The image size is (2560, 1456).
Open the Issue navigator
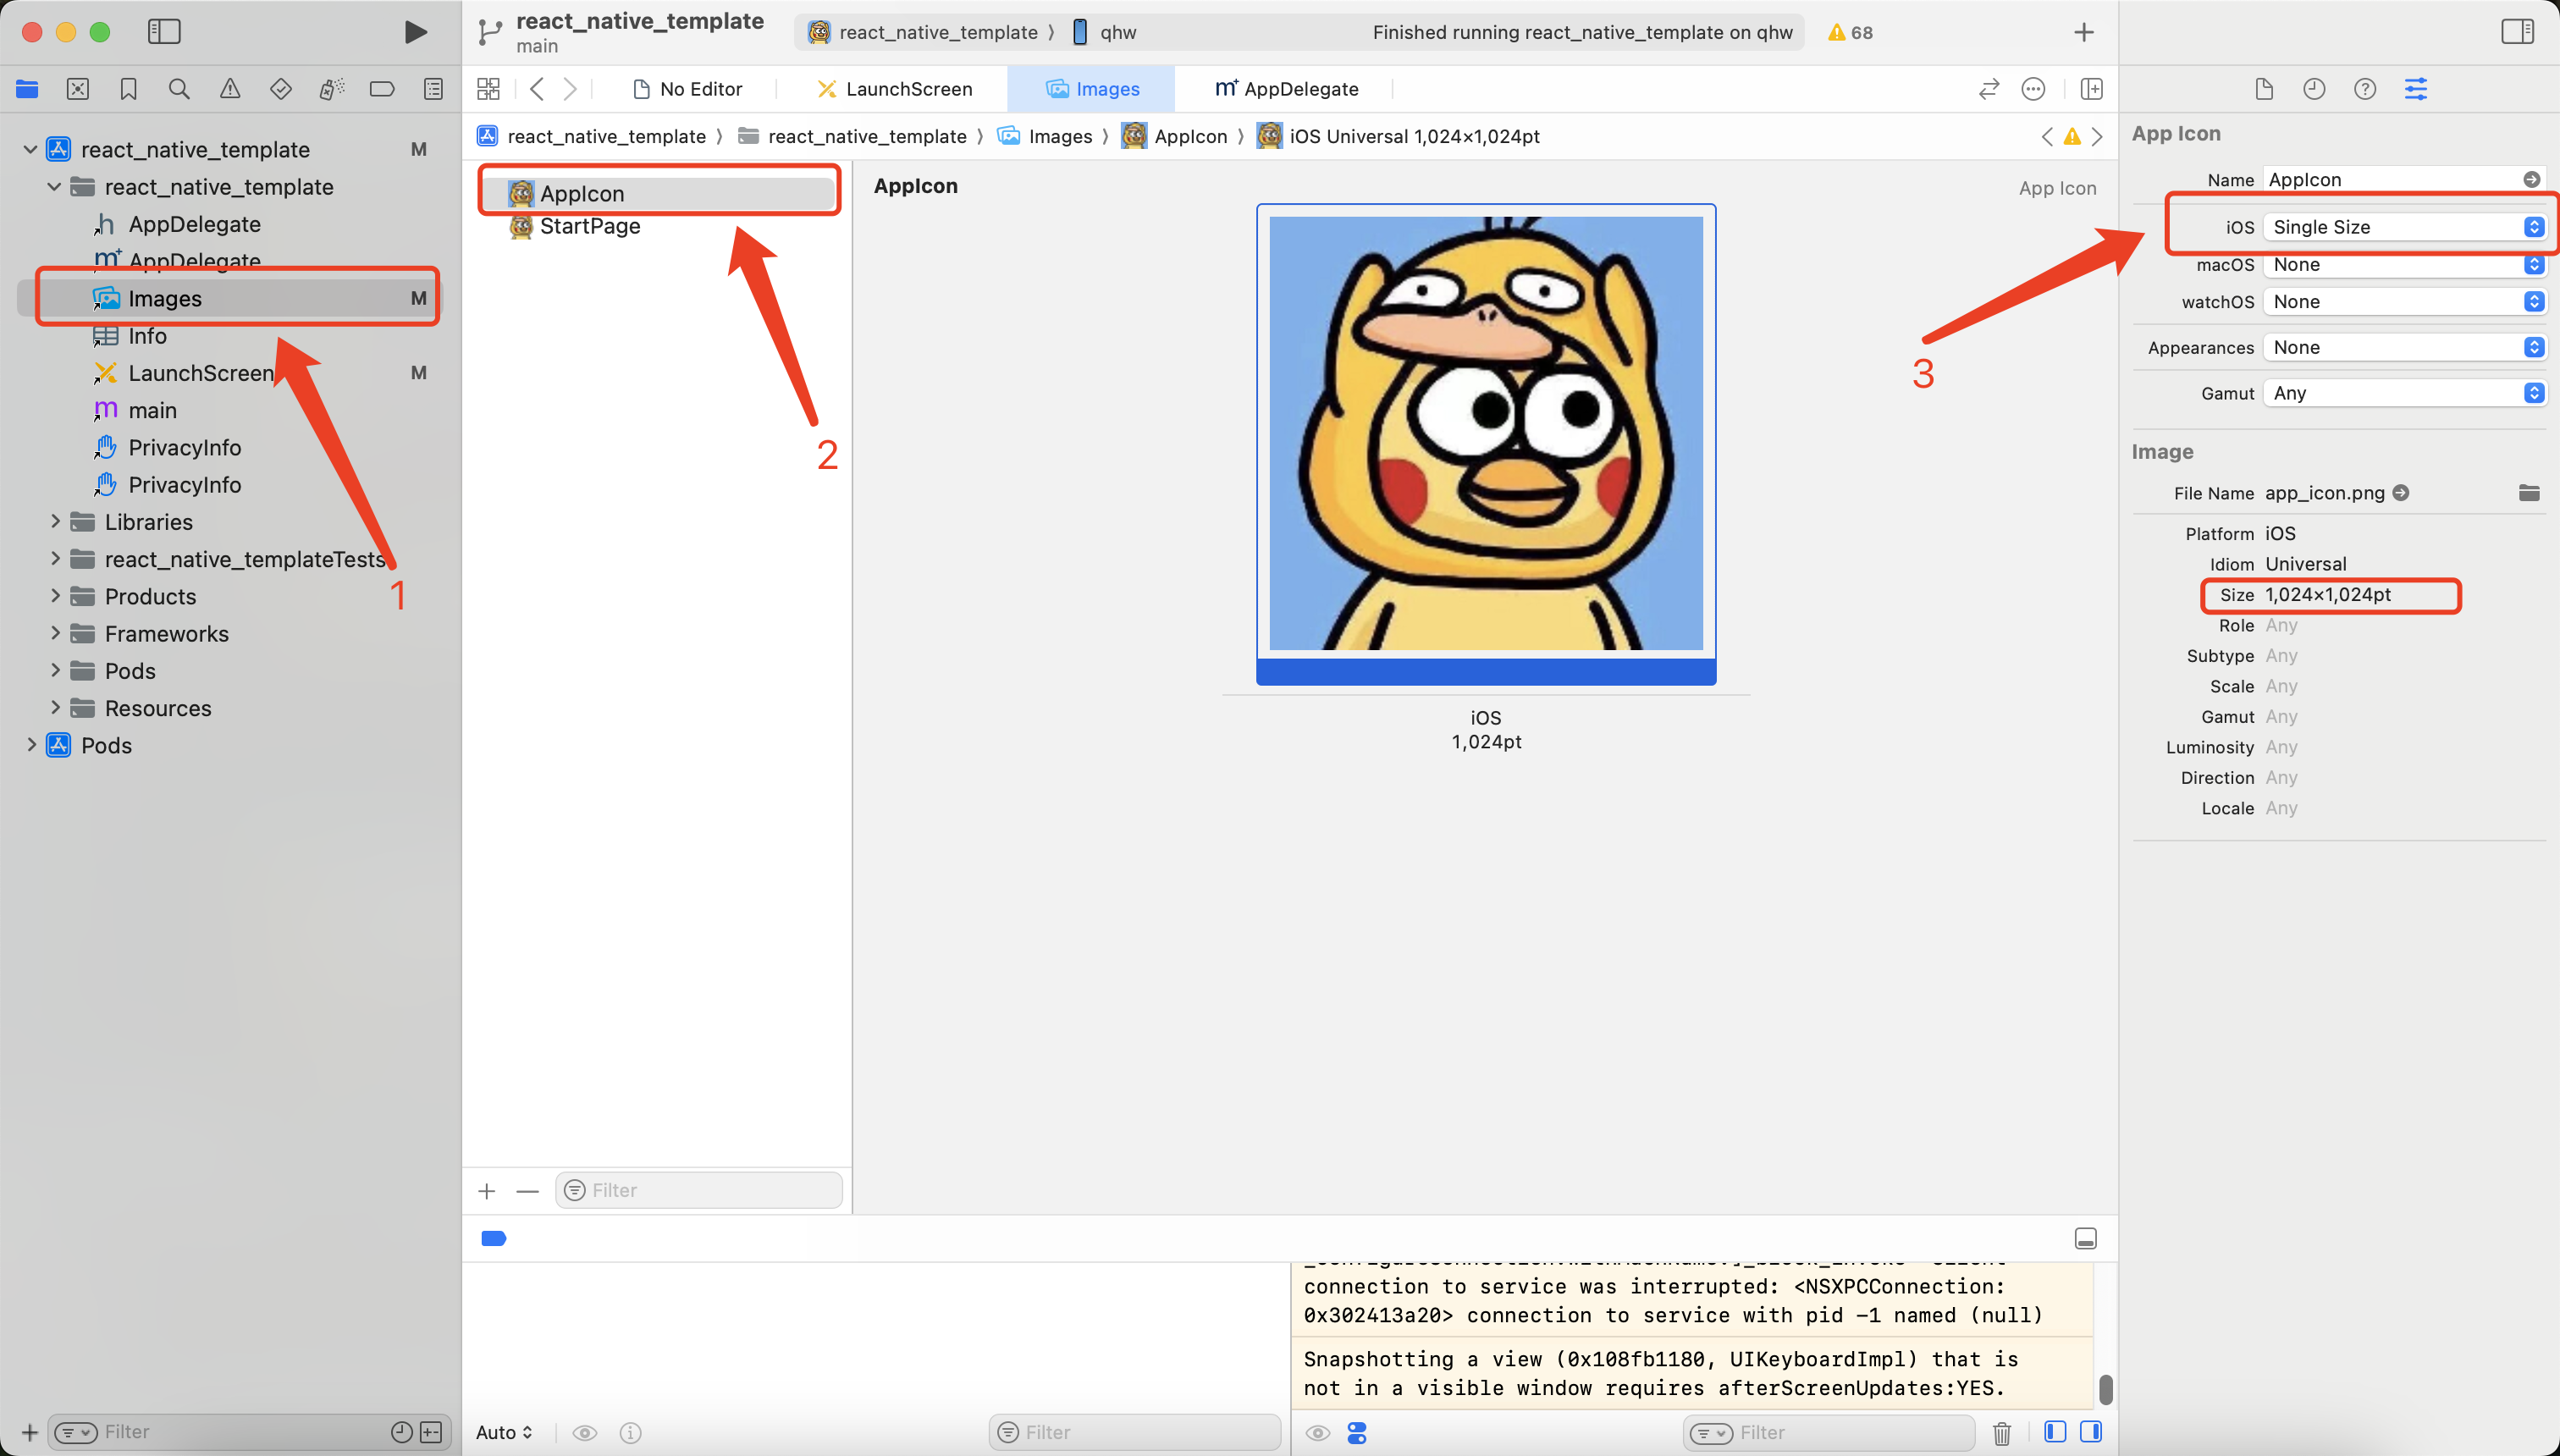[229, 88]
